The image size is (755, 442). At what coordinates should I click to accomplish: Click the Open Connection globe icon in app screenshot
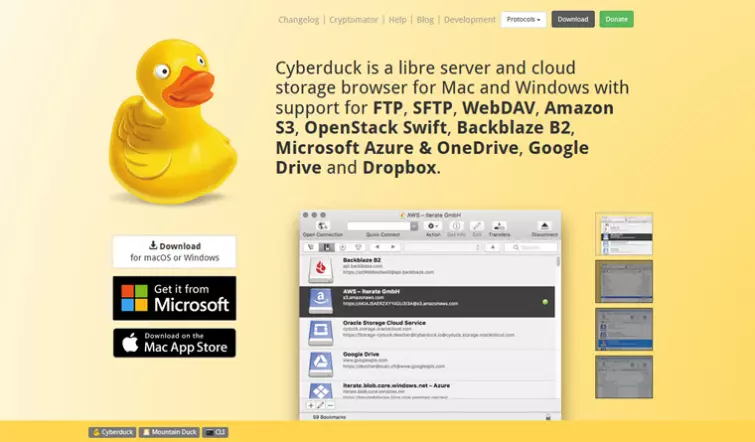click(322, 226)
